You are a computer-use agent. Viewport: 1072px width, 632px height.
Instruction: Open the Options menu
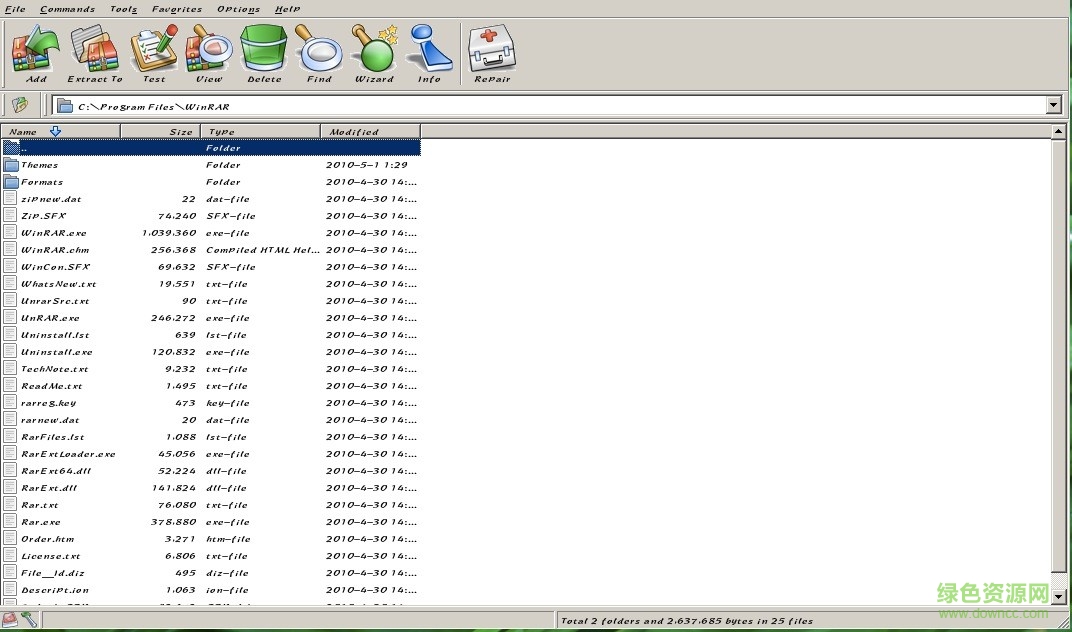(x=237, y=9)
